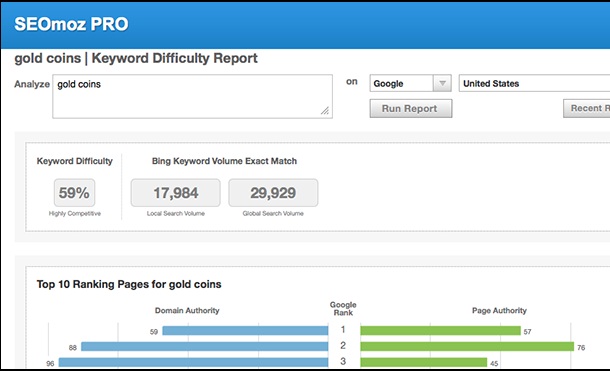Click the resize grip in the Analyze text area
The image size is (610, 371).
(325, 111)
